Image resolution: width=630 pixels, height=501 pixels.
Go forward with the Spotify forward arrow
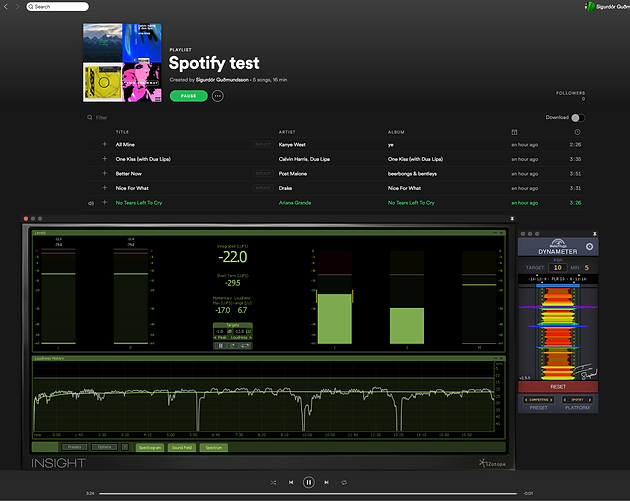point(17,6)
